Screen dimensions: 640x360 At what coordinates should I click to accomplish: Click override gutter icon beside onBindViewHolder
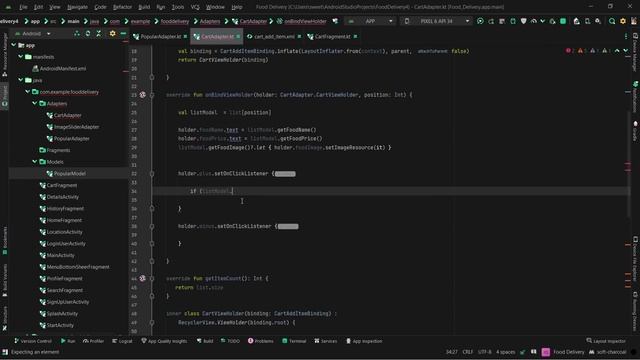[x=142, y=95]
